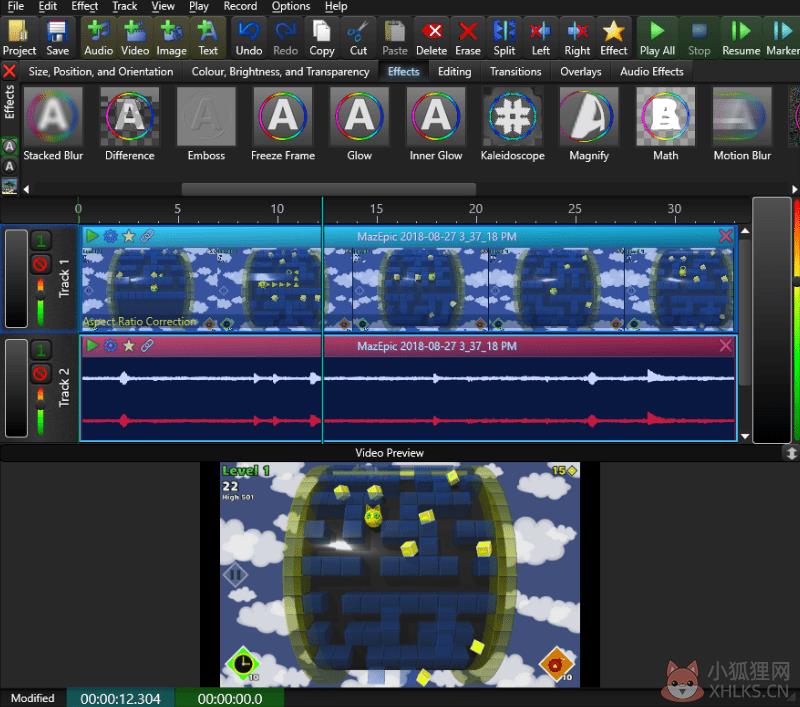Choose the Stacked Blur effect

click(x=53, y=124)
